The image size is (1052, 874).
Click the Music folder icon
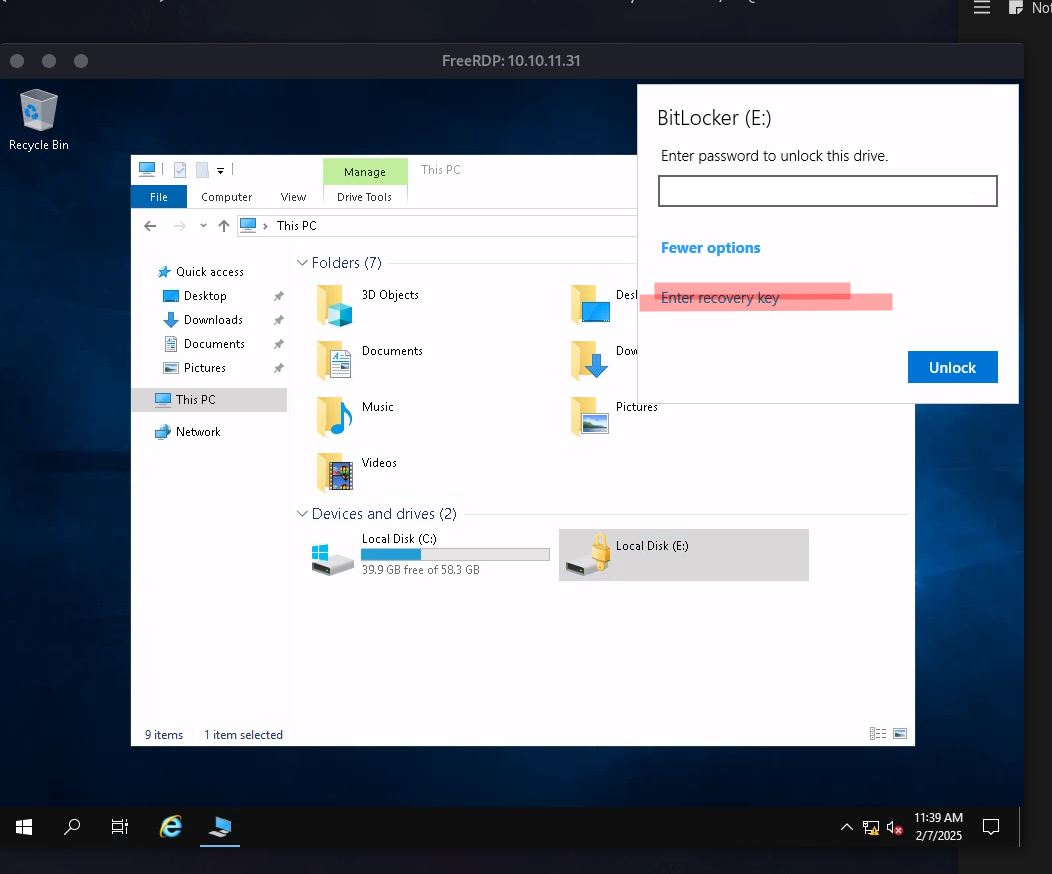(x=335, y=416)
